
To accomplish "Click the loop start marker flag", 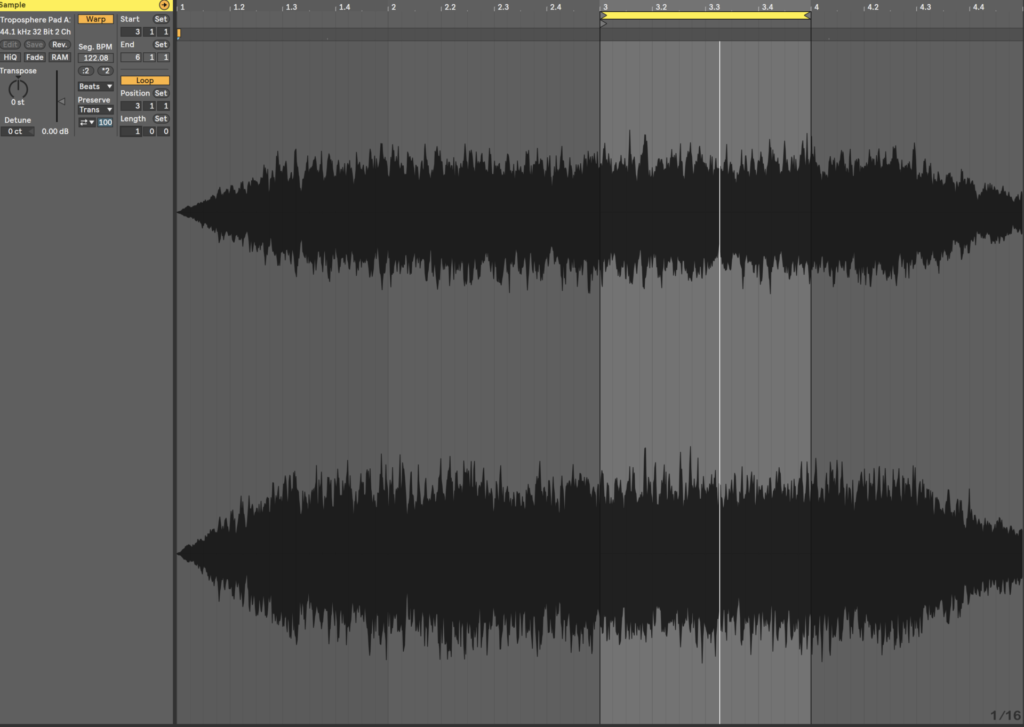I will (x=604, y=15).
